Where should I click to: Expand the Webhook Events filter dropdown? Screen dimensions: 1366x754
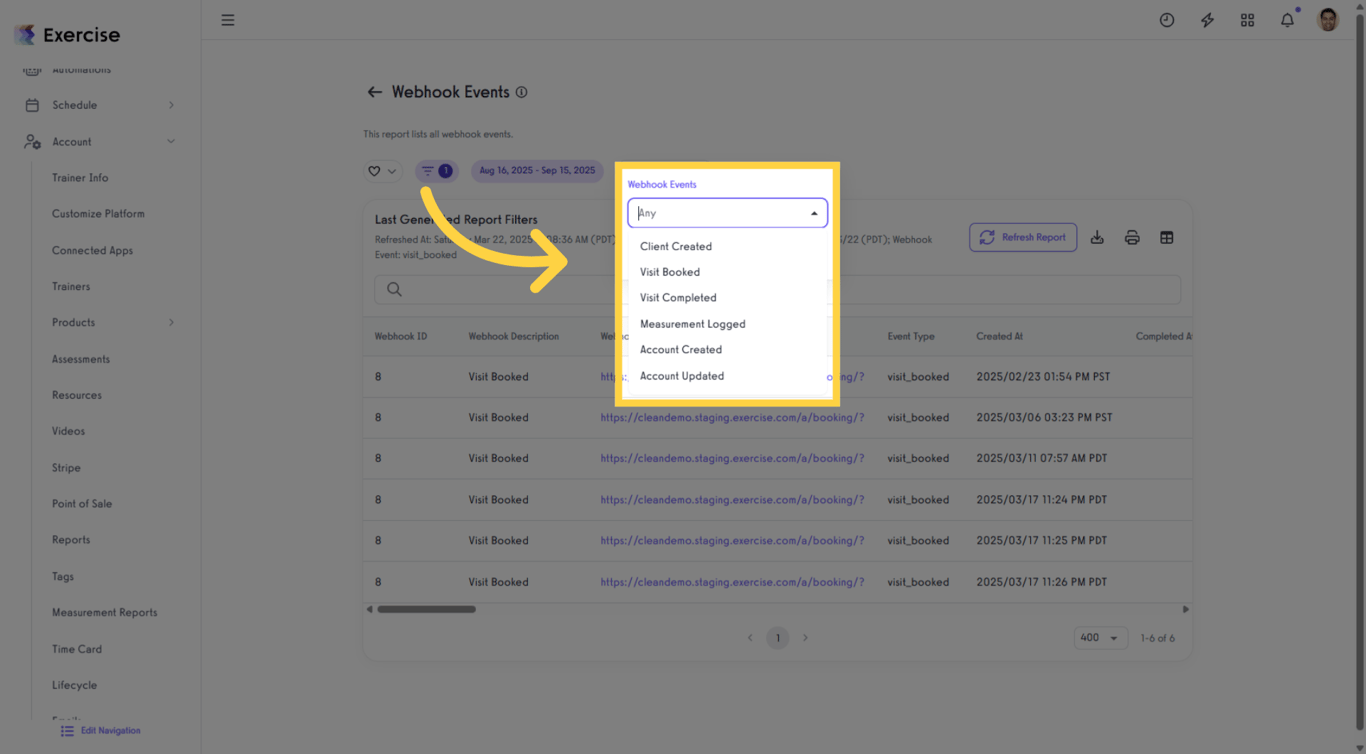tap(727, 212)
